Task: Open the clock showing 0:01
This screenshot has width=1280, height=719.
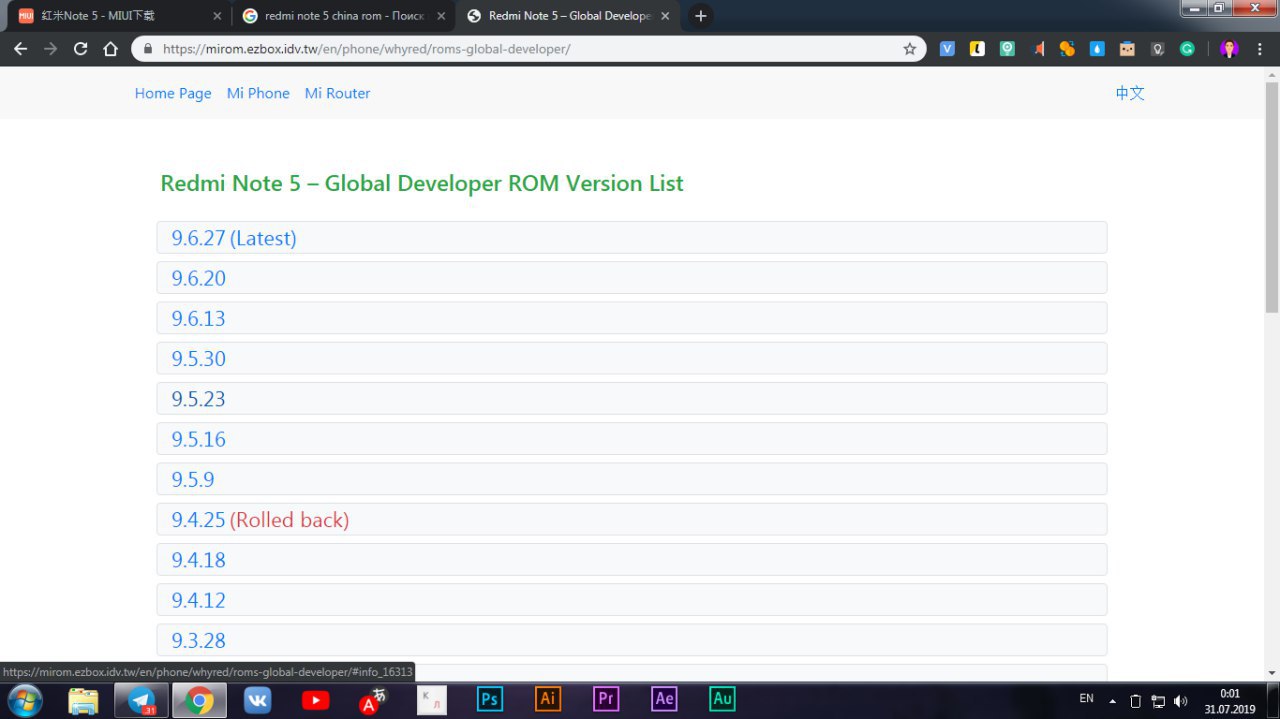Action: [x=1229, y=701]
